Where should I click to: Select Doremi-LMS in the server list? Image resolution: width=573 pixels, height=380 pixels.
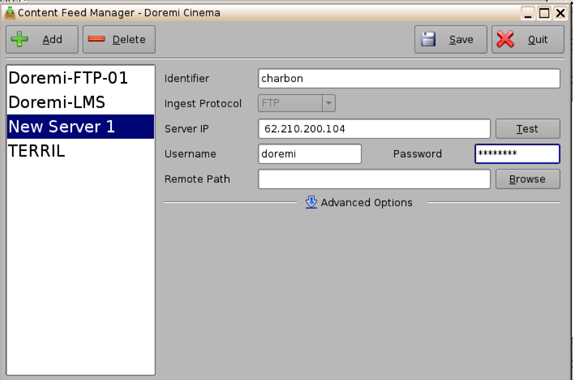tap(80, 102)
